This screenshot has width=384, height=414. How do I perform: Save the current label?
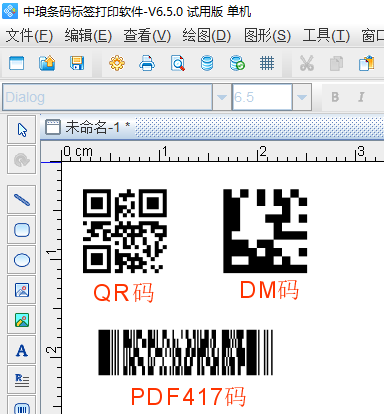coord(77,63)
